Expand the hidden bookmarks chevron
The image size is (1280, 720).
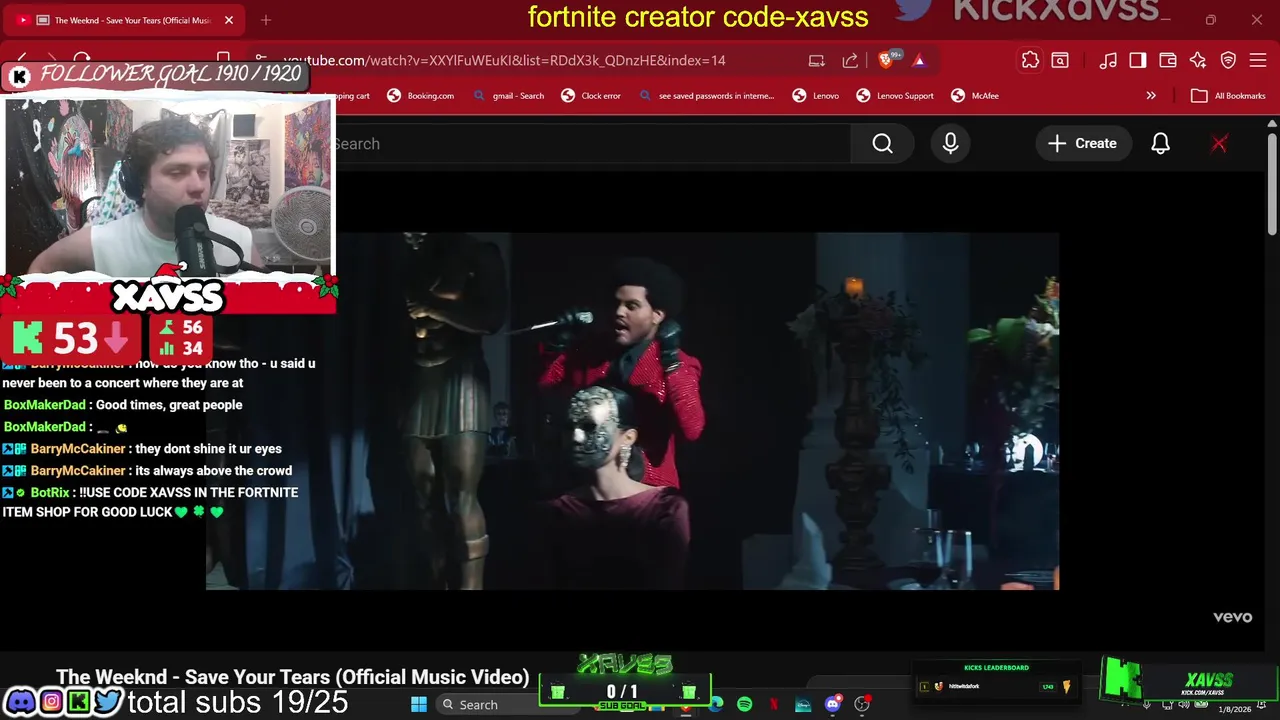1151,96
